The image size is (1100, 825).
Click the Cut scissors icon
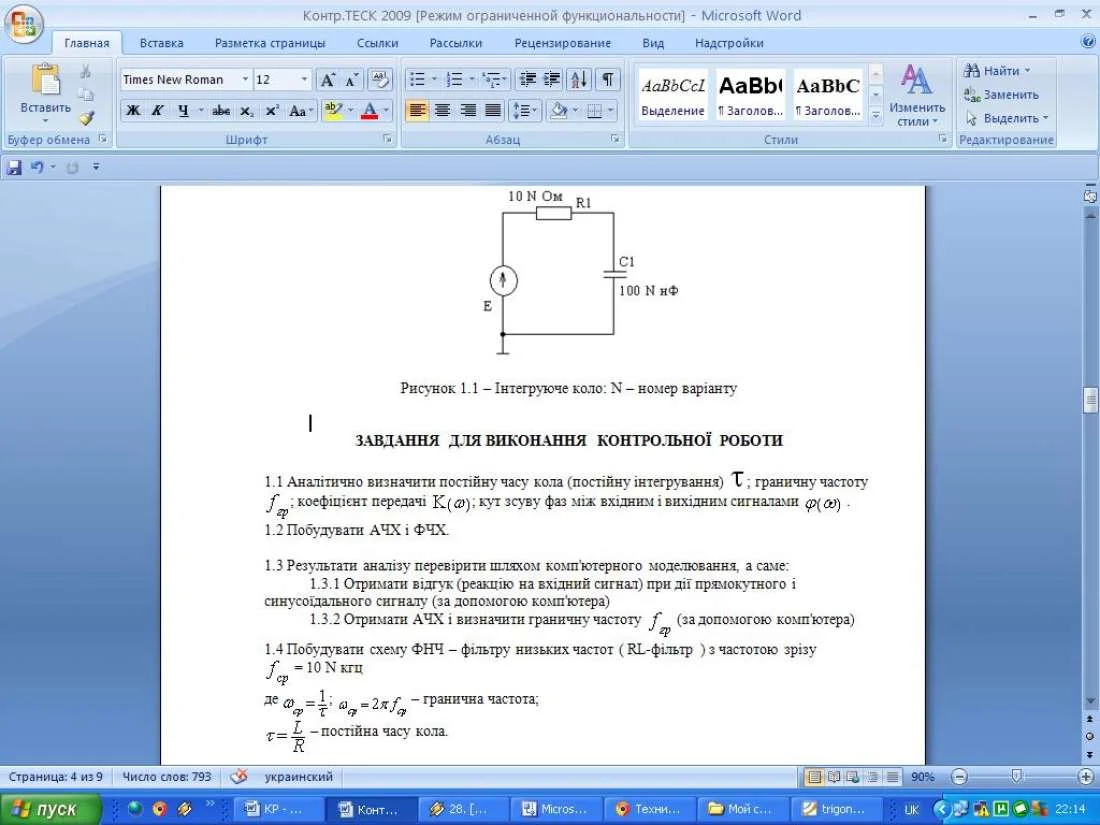[x=86, y=72]
